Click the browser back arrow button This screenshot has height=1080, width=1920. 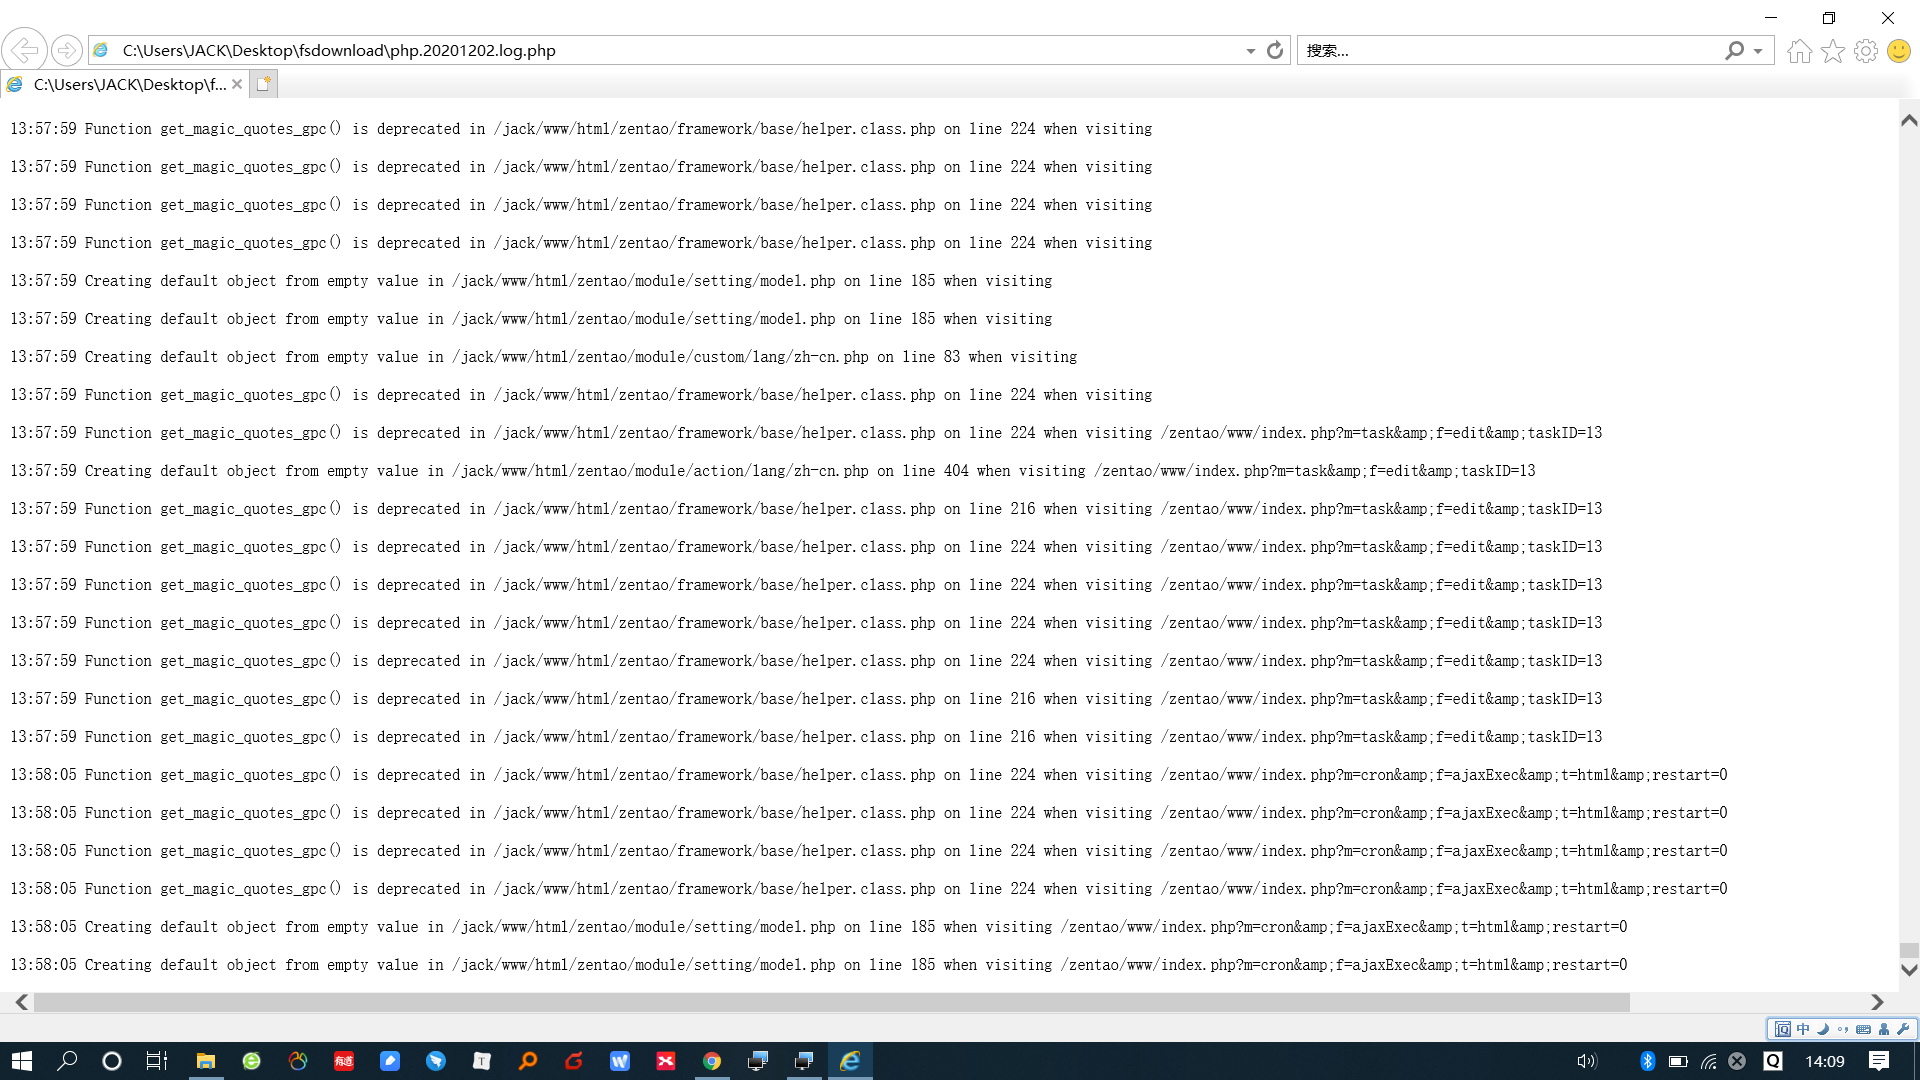(x=24, y=50)
